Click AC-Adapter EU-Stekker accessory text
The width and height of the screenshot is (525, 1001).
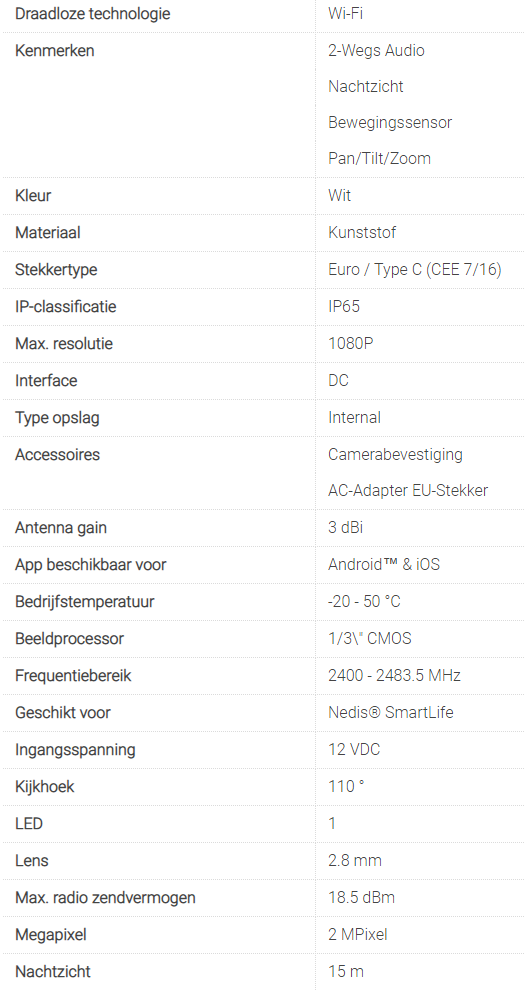408,491
